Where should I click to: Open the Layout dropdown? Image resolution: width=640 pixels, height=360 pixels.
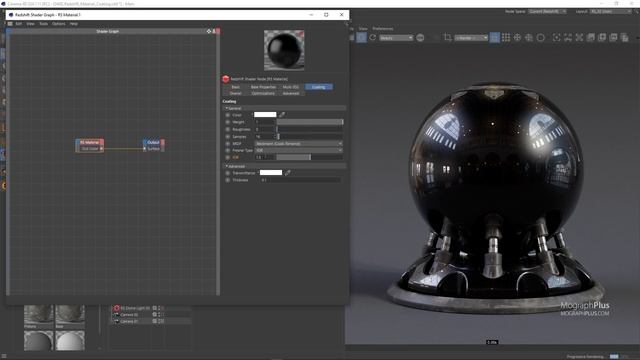point(611,11)
